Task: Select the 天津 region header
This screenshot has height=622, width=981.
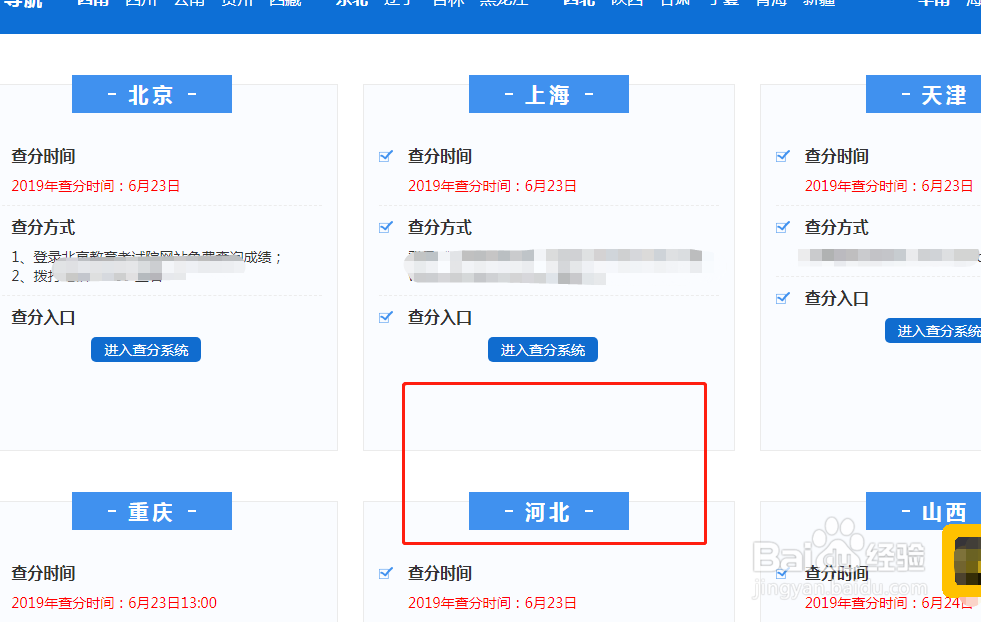Action: pyautogui.click(x=923, y=94)
